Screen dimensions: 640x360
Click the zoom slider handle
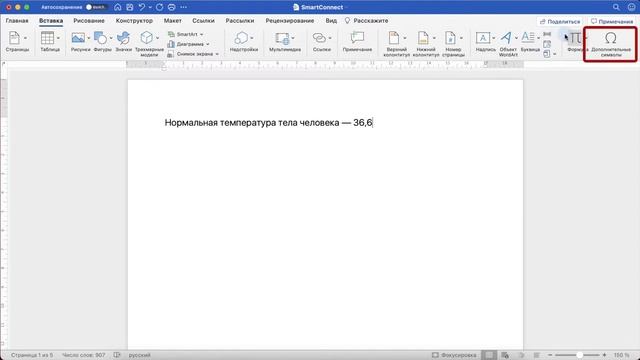pyautogui.click(x=579, y=355)
